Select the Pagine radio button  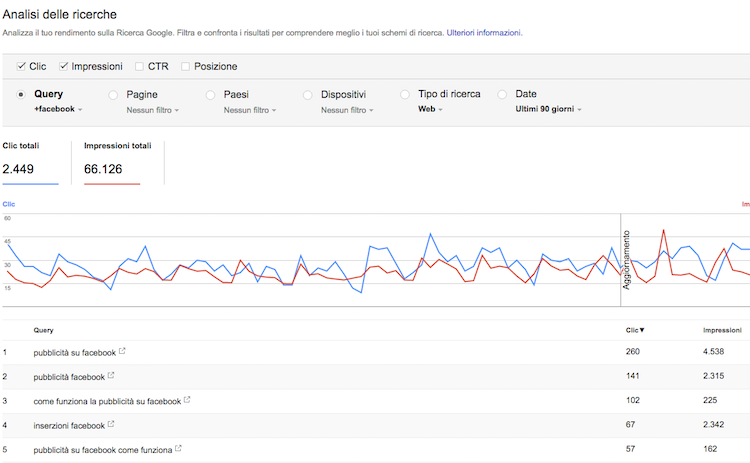(113, 95)
